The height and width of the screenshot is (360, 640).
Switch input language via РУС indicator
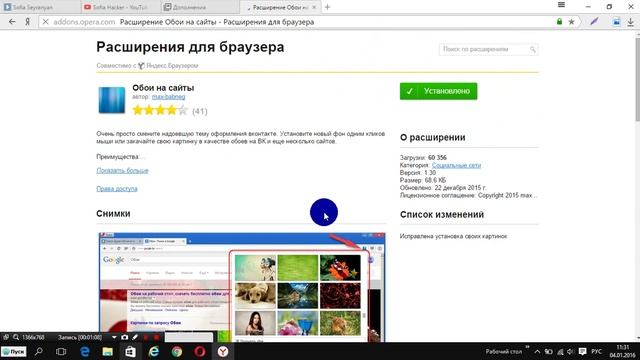pos(596,351)
